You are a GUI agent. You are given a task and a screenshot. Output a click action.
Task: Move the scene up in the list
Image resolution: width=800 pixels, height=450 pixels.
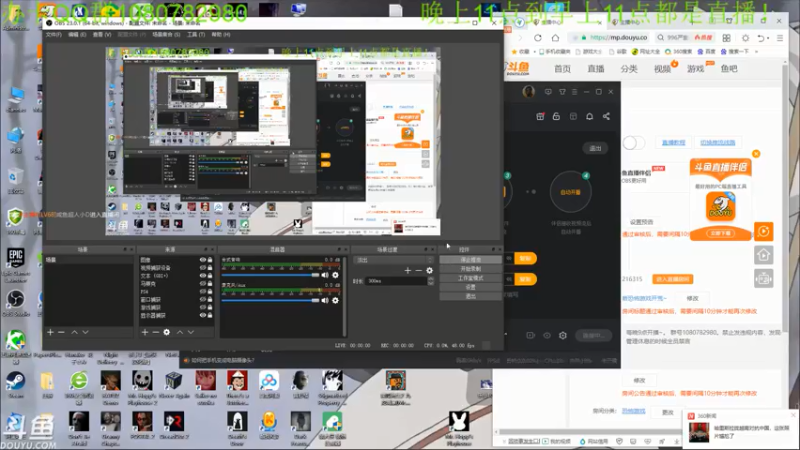[x=74, y=332]
